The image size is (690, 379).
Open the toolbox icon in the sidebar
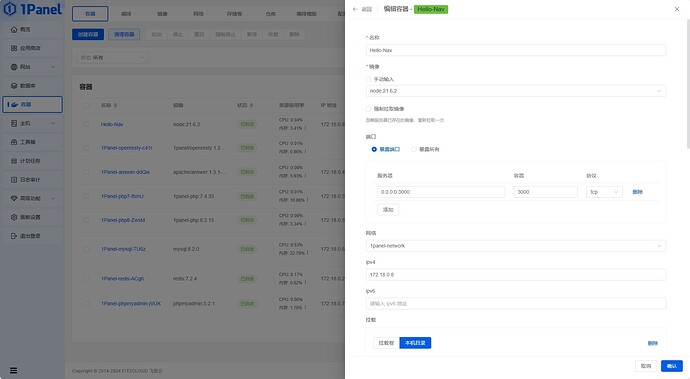coord(14,142)
